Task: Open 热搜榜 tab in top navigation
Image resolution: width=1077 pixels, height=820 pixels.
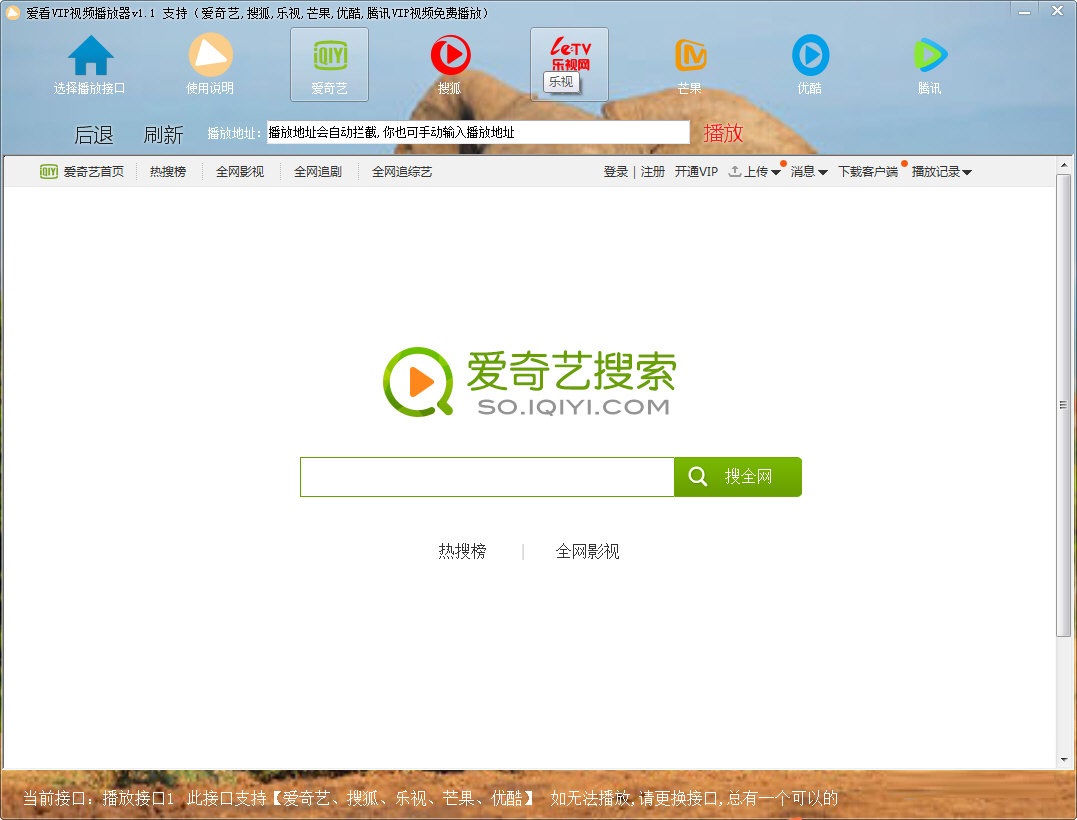Action: coord(168,172)
